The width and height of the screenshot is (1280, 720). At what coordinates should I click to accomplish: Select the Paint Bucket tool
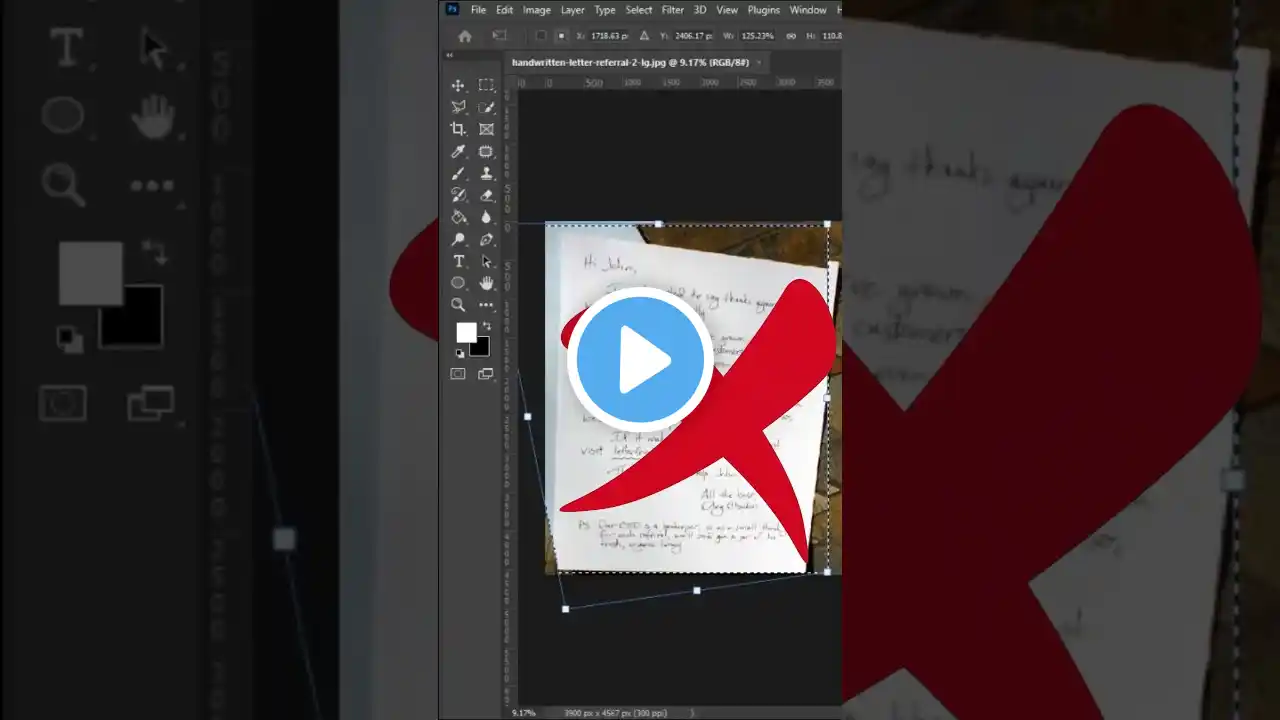(x=458, y=217)
